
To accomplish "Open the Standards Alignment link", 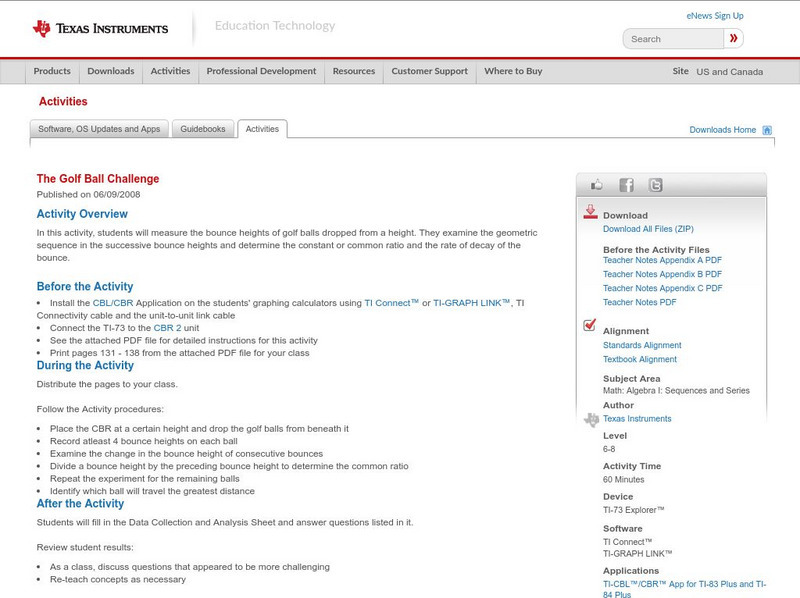I will 642,345.
